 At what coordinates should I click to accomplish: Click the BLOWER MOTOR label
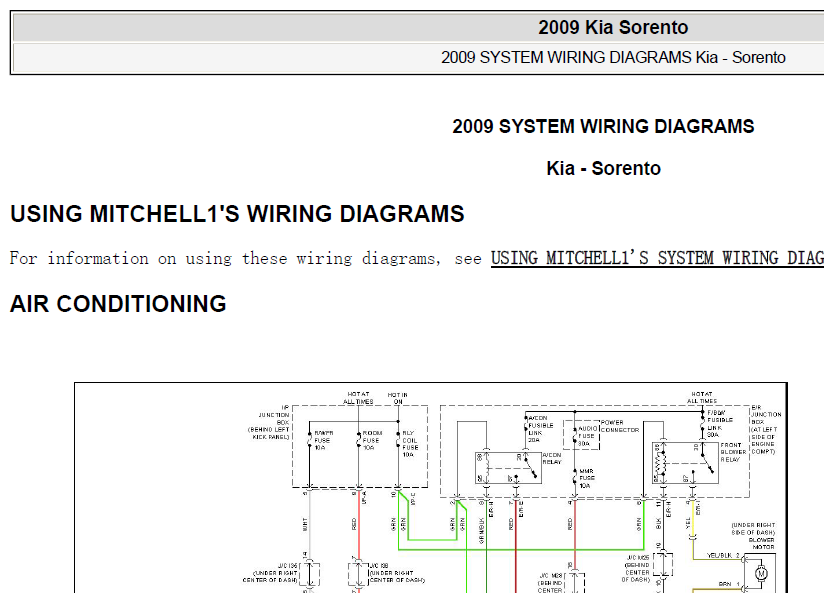pyautogui.click(x=761, y=544)
